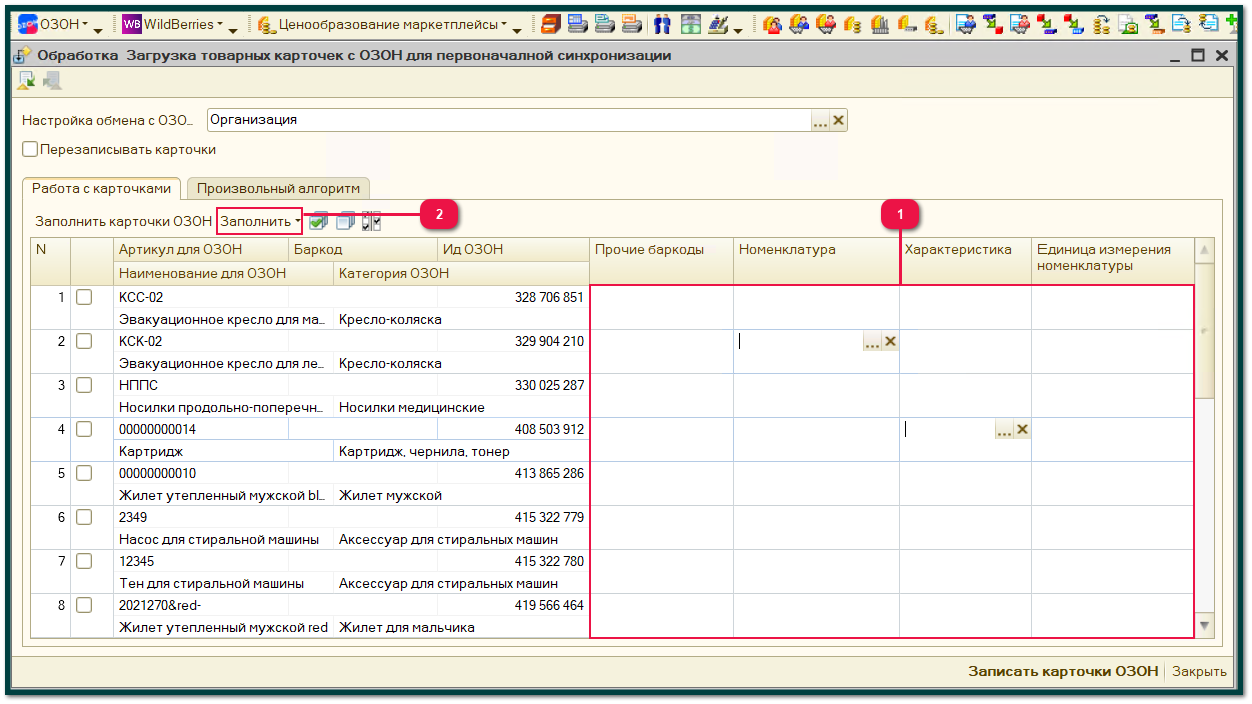Viewport: 1252px width, 704px height.
Task: Invert row selection with the checkbox-arrows icon
Action: 370,221
